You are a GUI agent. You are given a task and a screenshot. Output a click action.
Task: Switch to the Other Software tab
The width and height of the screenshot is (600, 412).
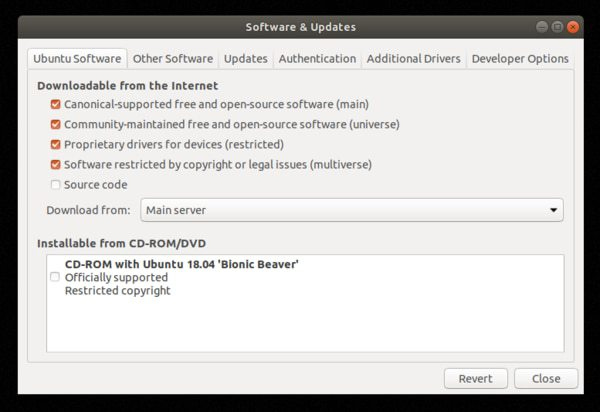point(173,59)
